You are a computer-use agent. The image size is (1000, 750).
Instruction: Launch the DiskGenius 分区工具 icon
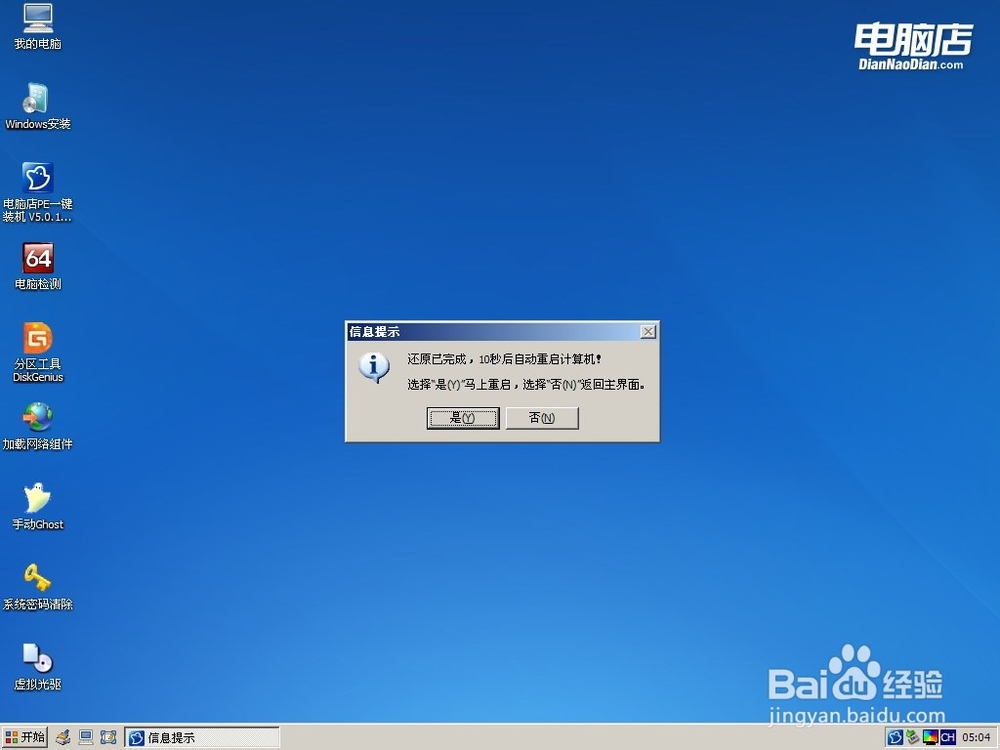point(38,352)
